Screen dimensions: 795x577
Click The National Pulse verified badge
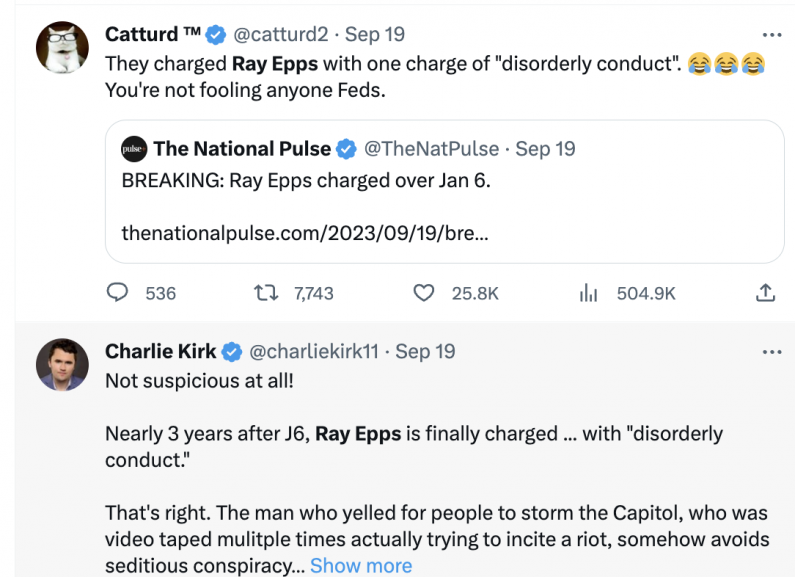(x=346, y=149)
